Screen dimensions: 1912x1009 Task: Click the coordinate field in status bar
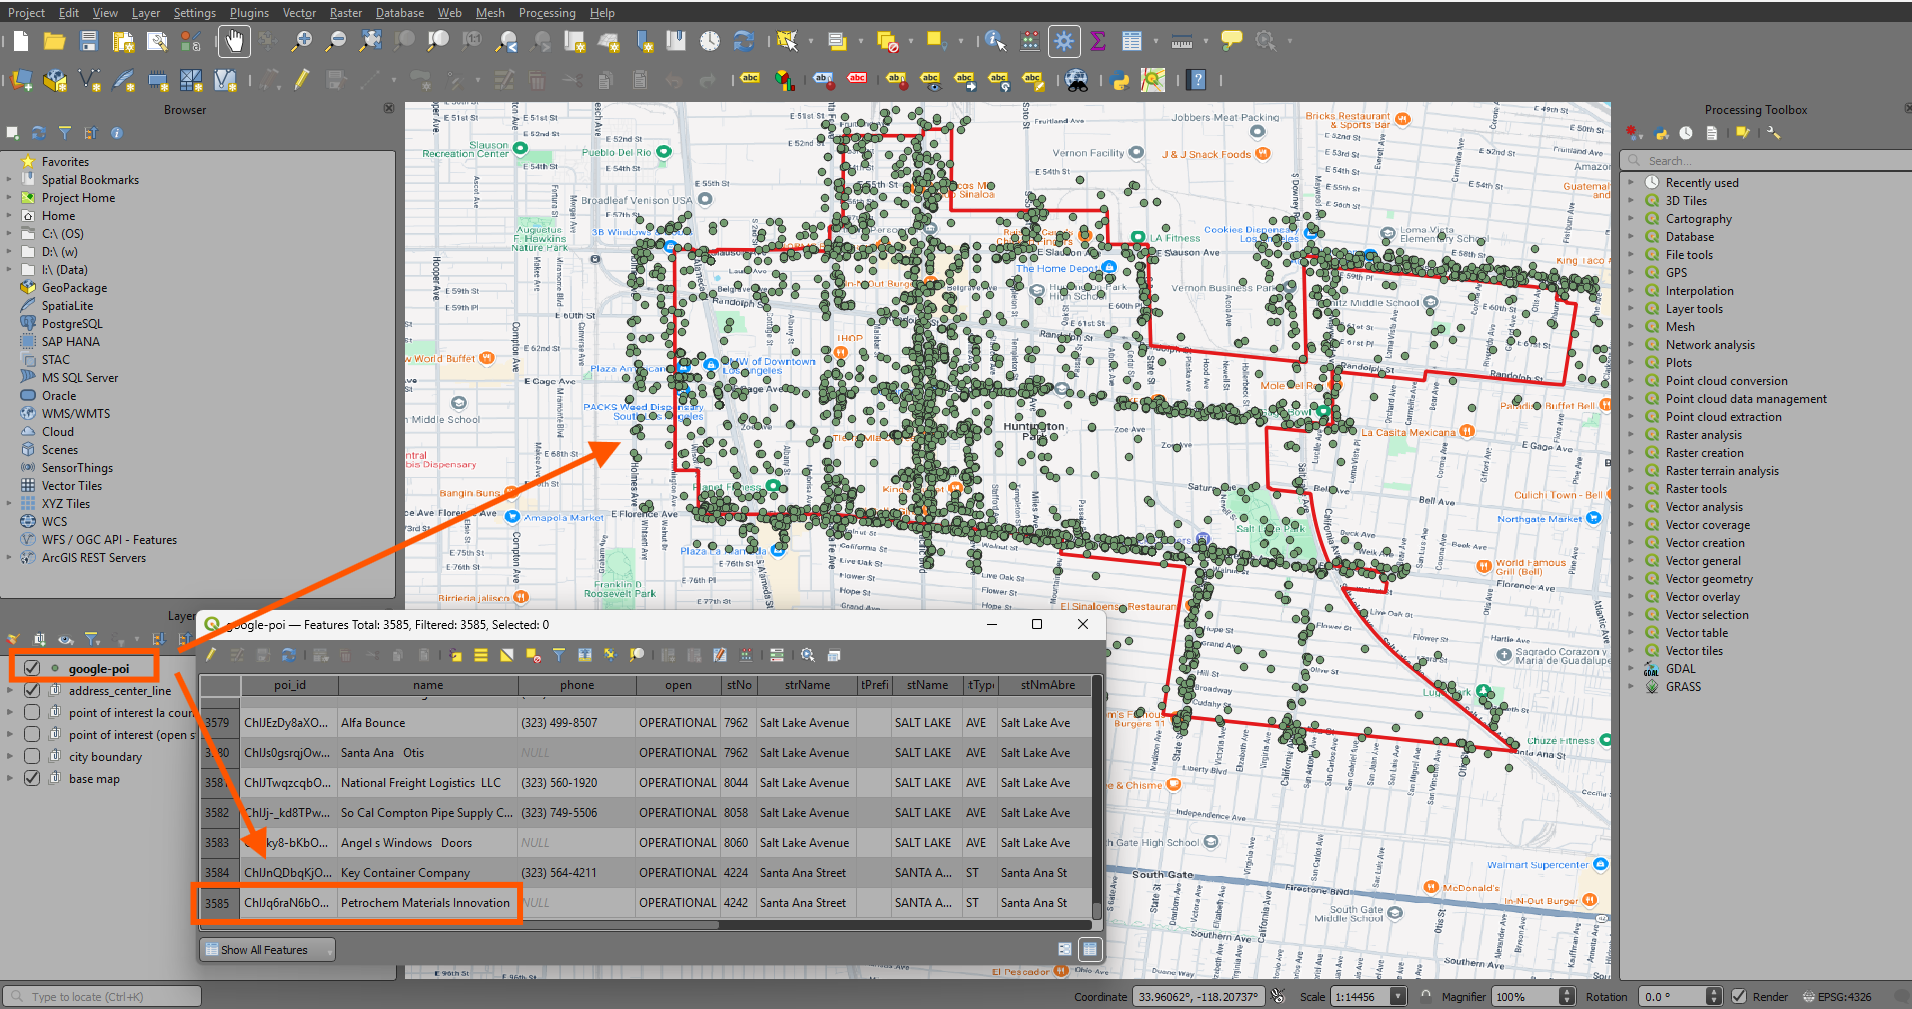1198,996
